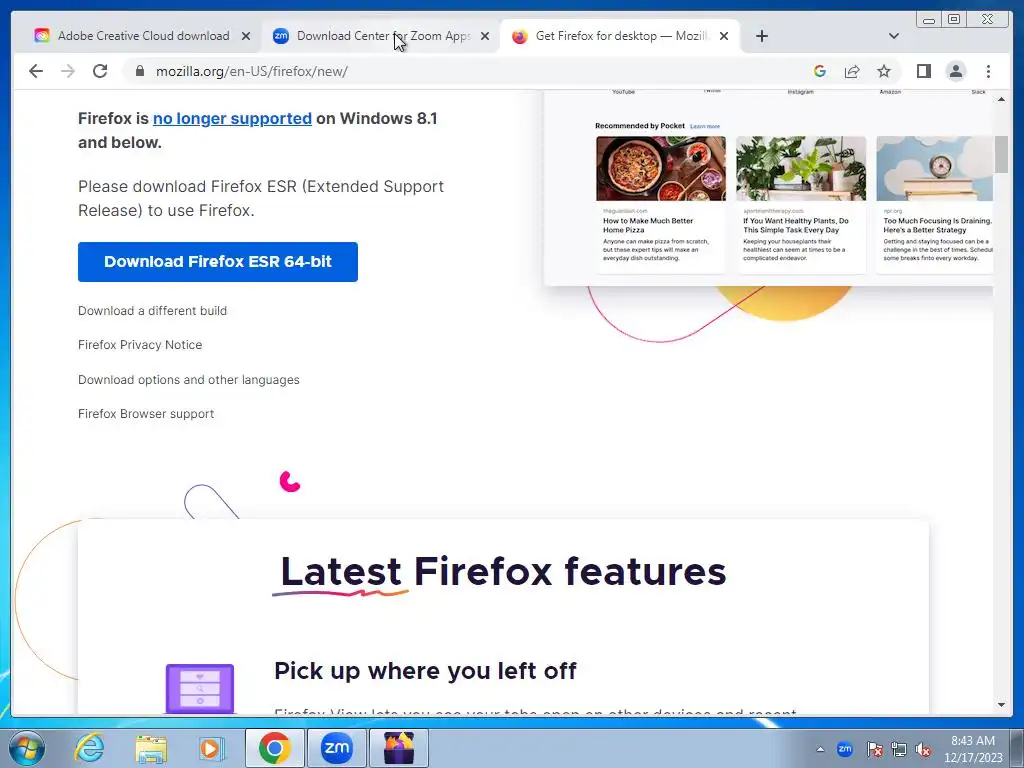Open 'Download a different build' link

(x=152, y=311)
